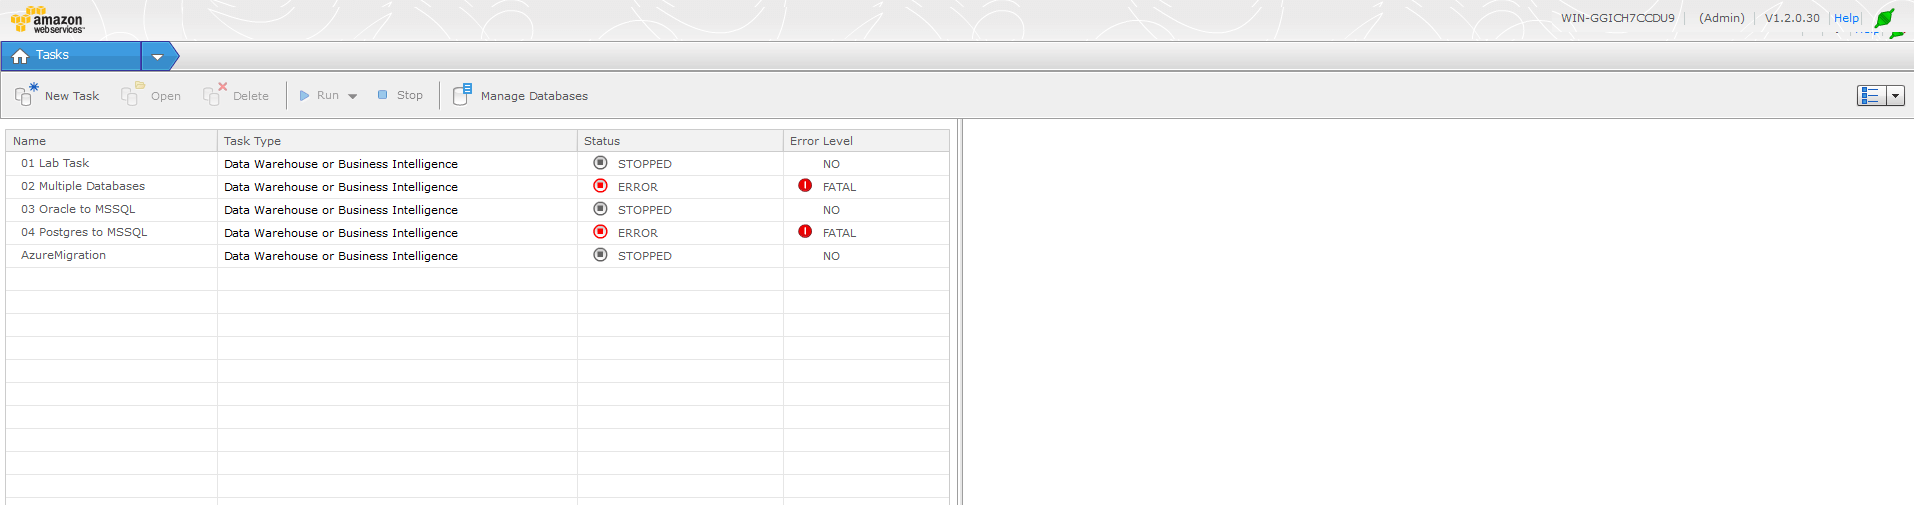
Task: Click the fatal error icon for 04 Postgres to MSSQL
Action: pyautogui.click(x=805, y=232)
